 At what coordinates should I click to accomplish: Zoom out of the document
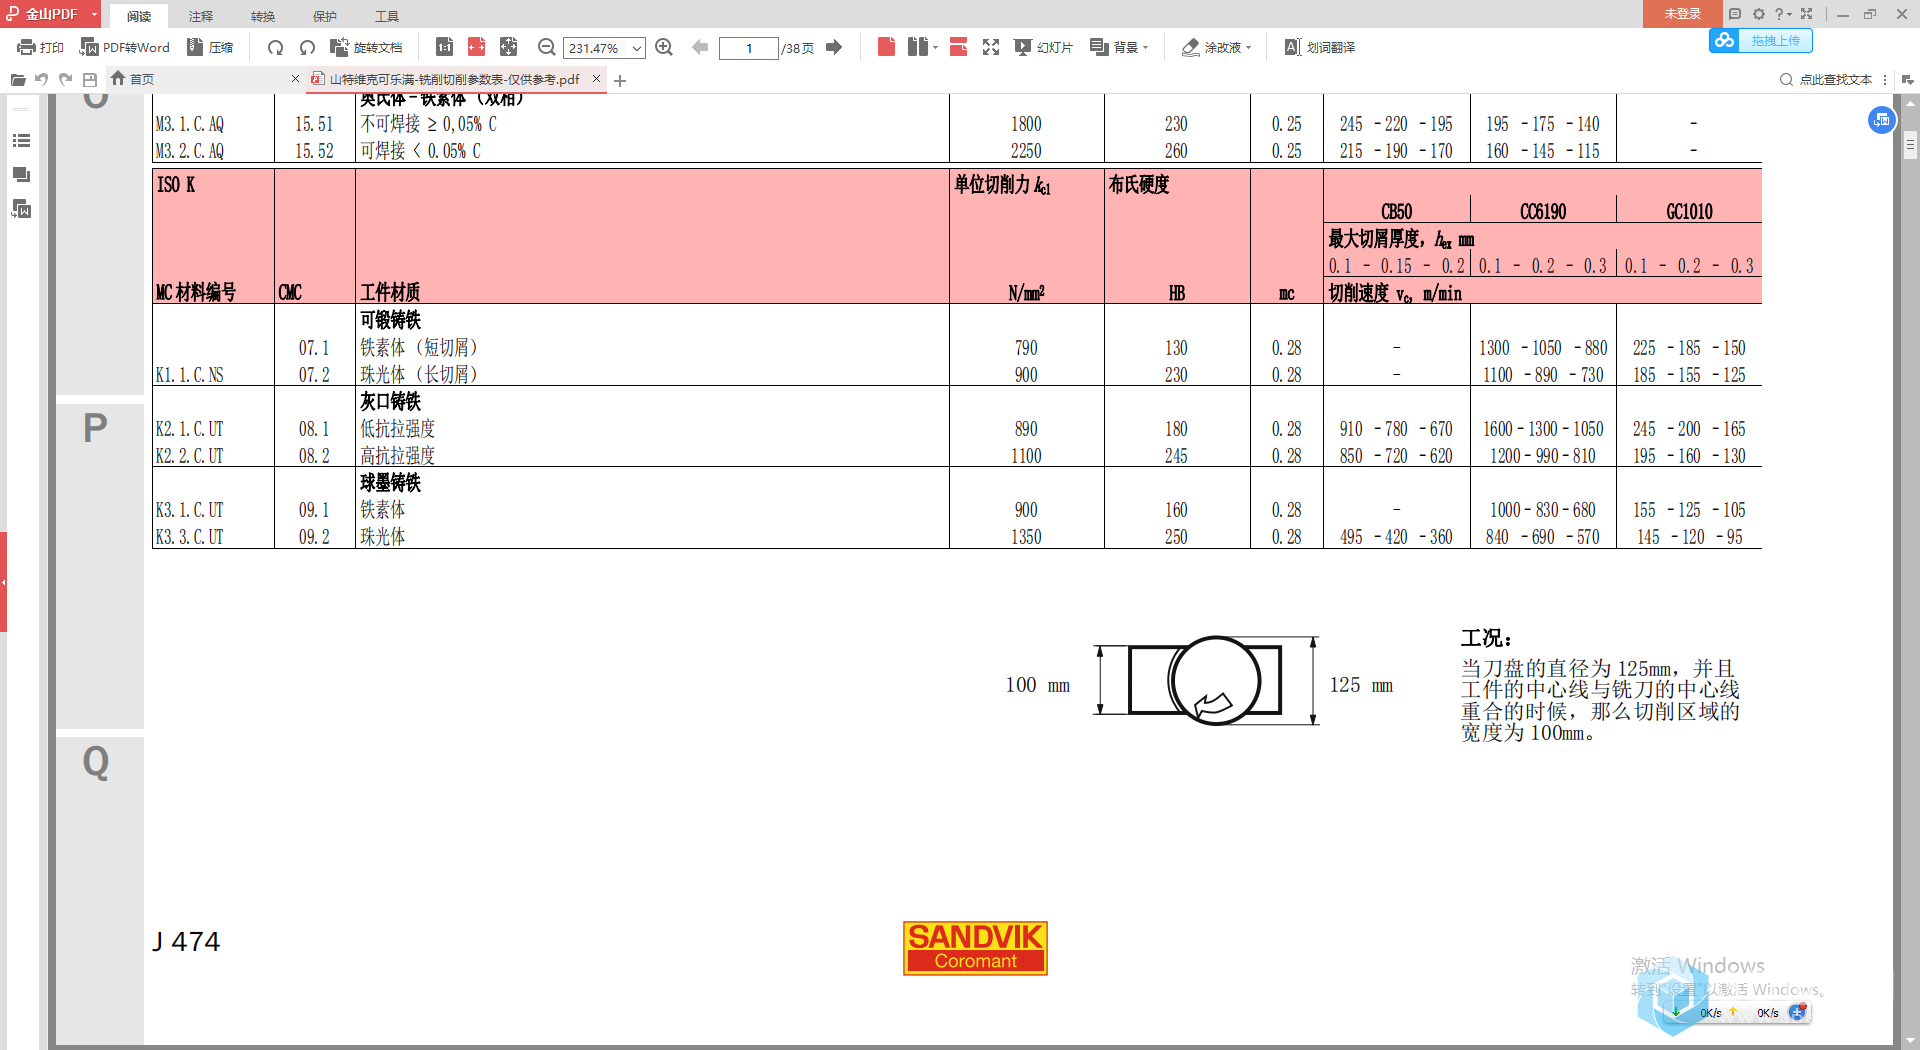[546, 47]
